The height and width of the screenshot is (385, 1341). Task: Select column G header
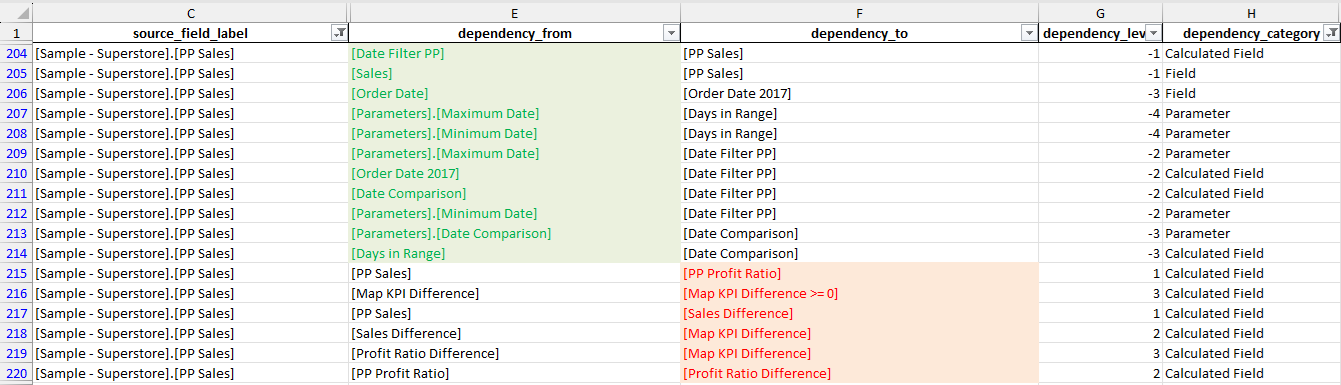click(1100, 12)
